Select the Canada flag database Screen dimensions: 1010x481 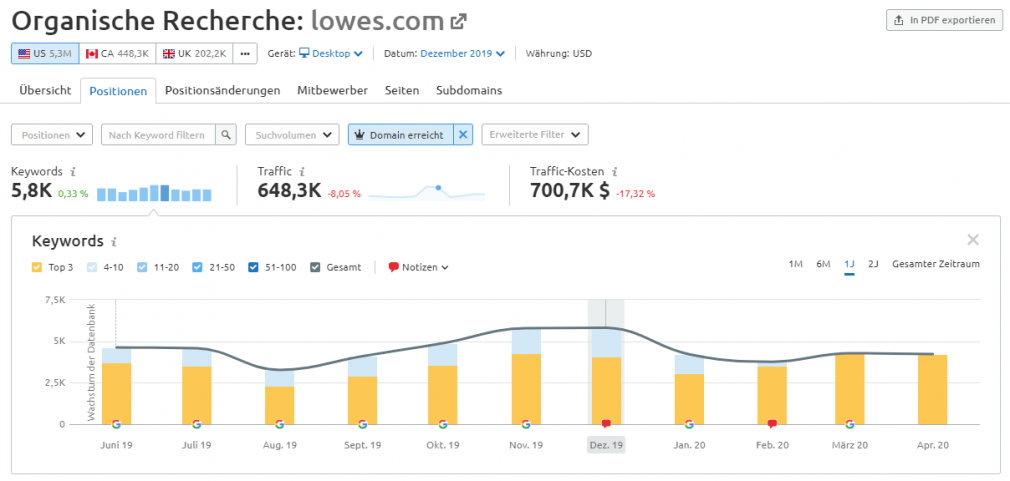pyautogui.click(x=91, y=53)
